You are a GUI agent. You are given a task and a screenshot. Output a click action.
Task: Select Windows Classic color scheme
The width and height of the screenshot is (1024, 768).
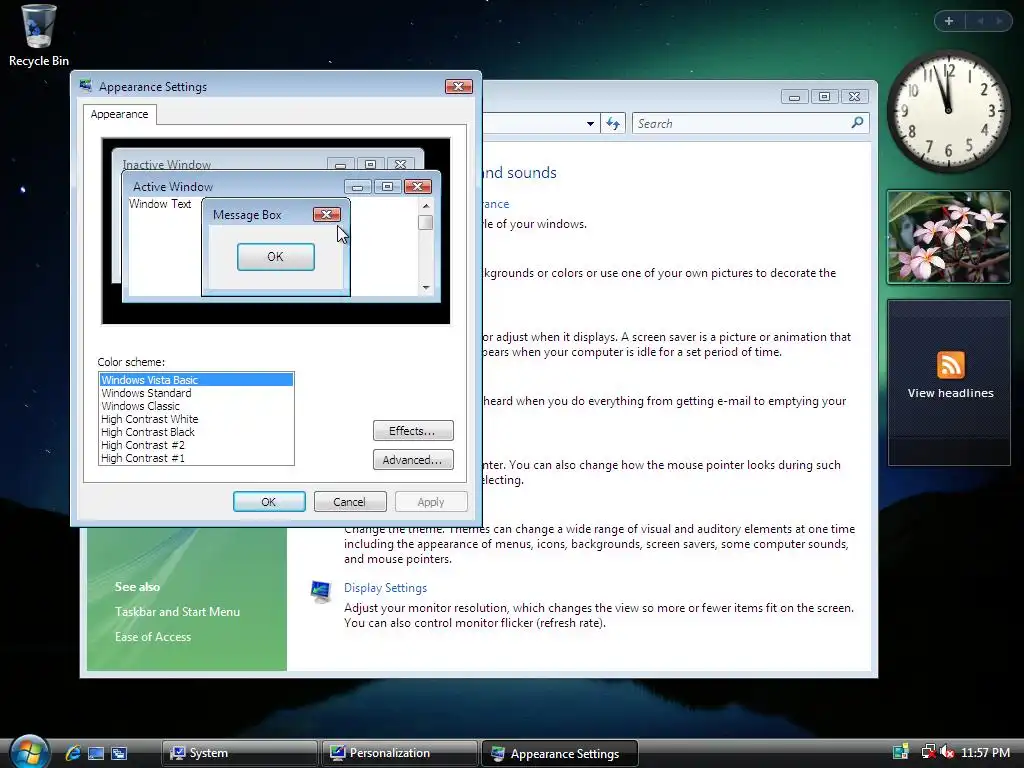[x=196, y=406]
